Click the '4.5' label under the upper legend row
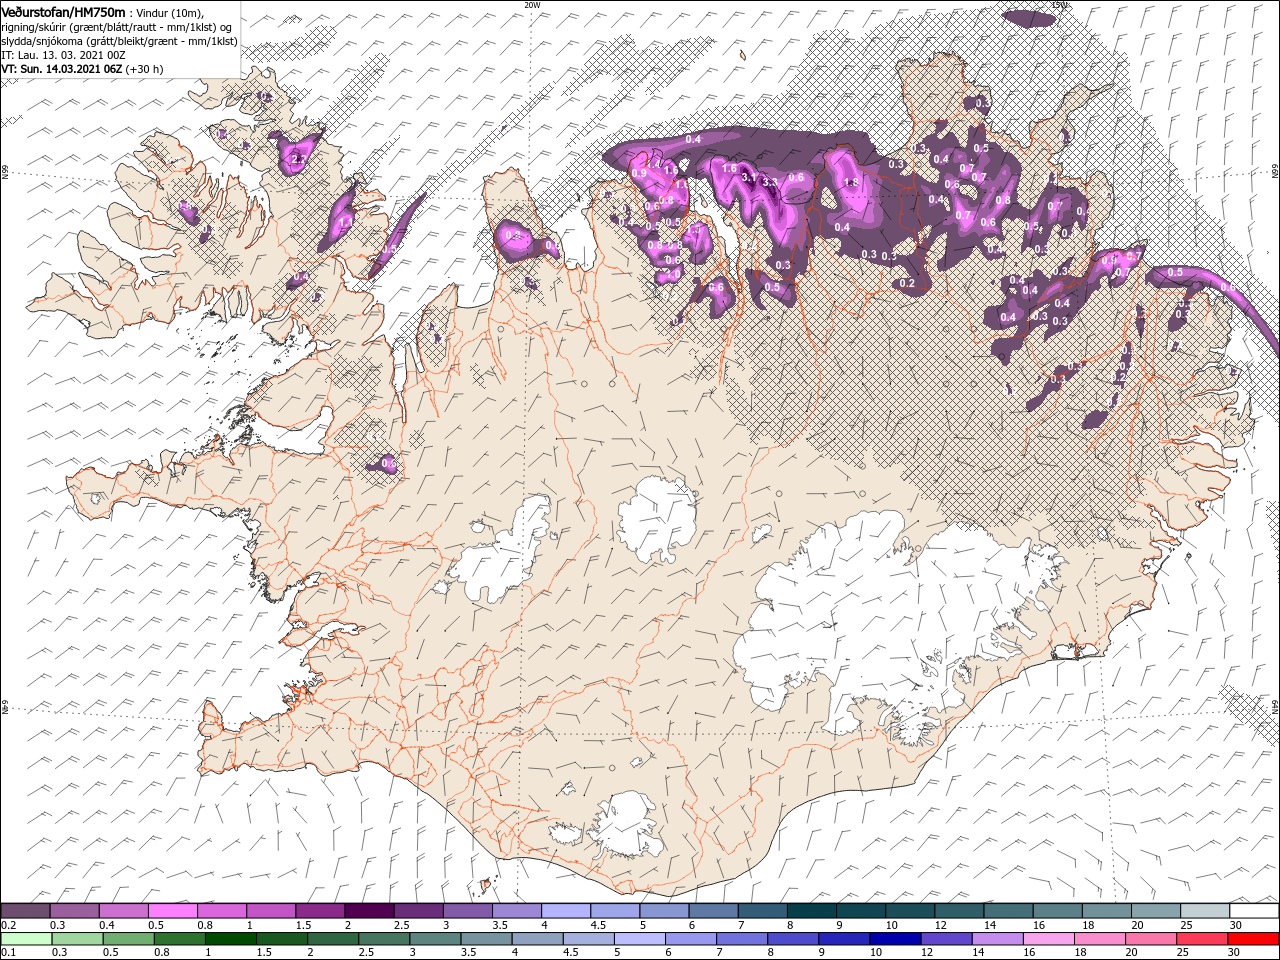Viewport: 1280px width, 960px height. tap(598, 925)
